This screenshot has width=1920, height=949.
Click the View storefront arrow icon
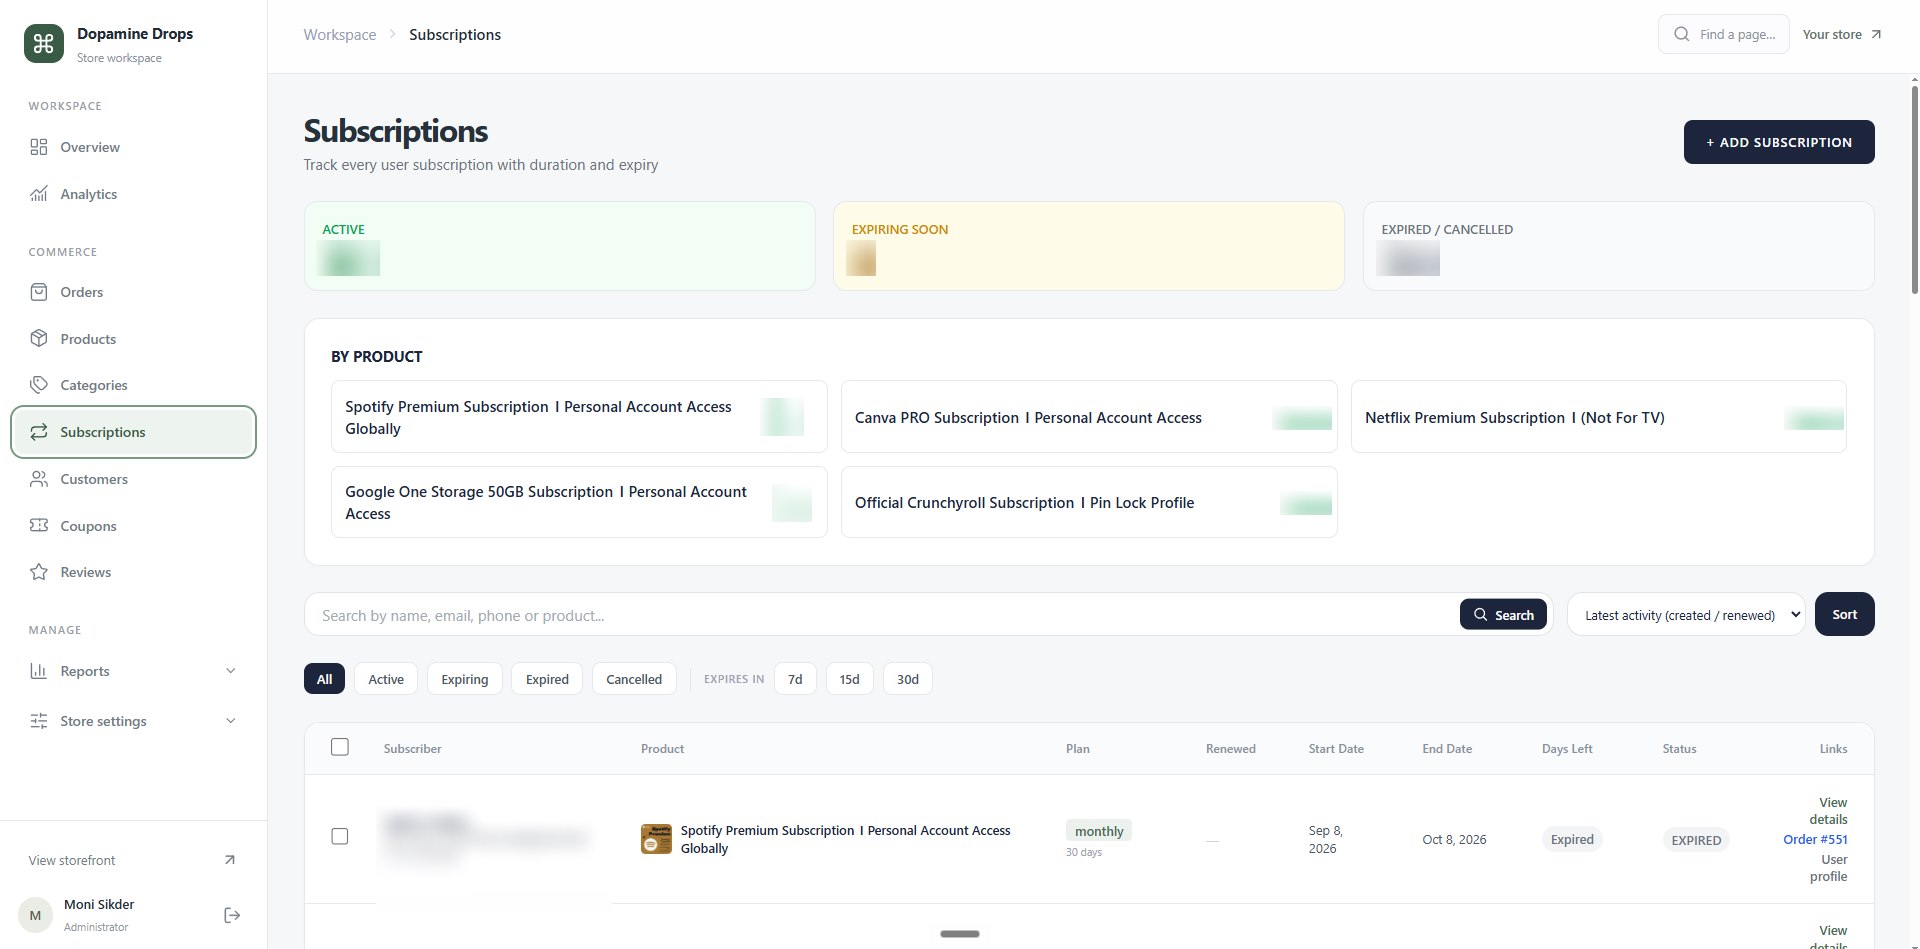pos(229,860)
